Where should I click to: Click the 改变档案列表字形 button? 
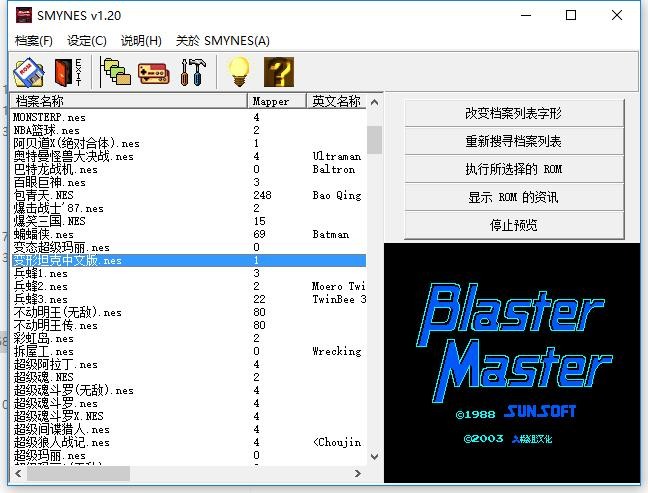(x=514, y=113)
